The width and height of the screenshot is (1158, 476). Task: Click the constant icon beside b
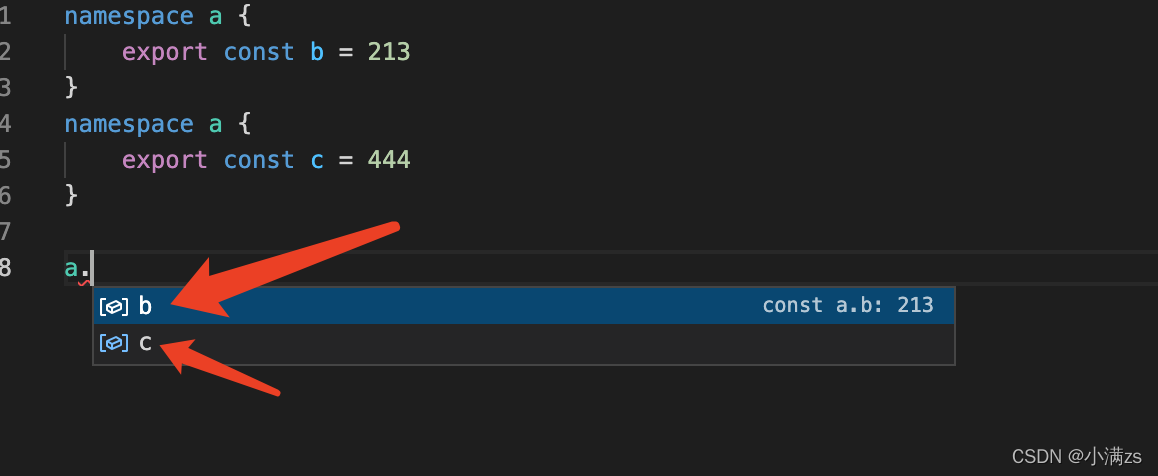click(114, 306)
